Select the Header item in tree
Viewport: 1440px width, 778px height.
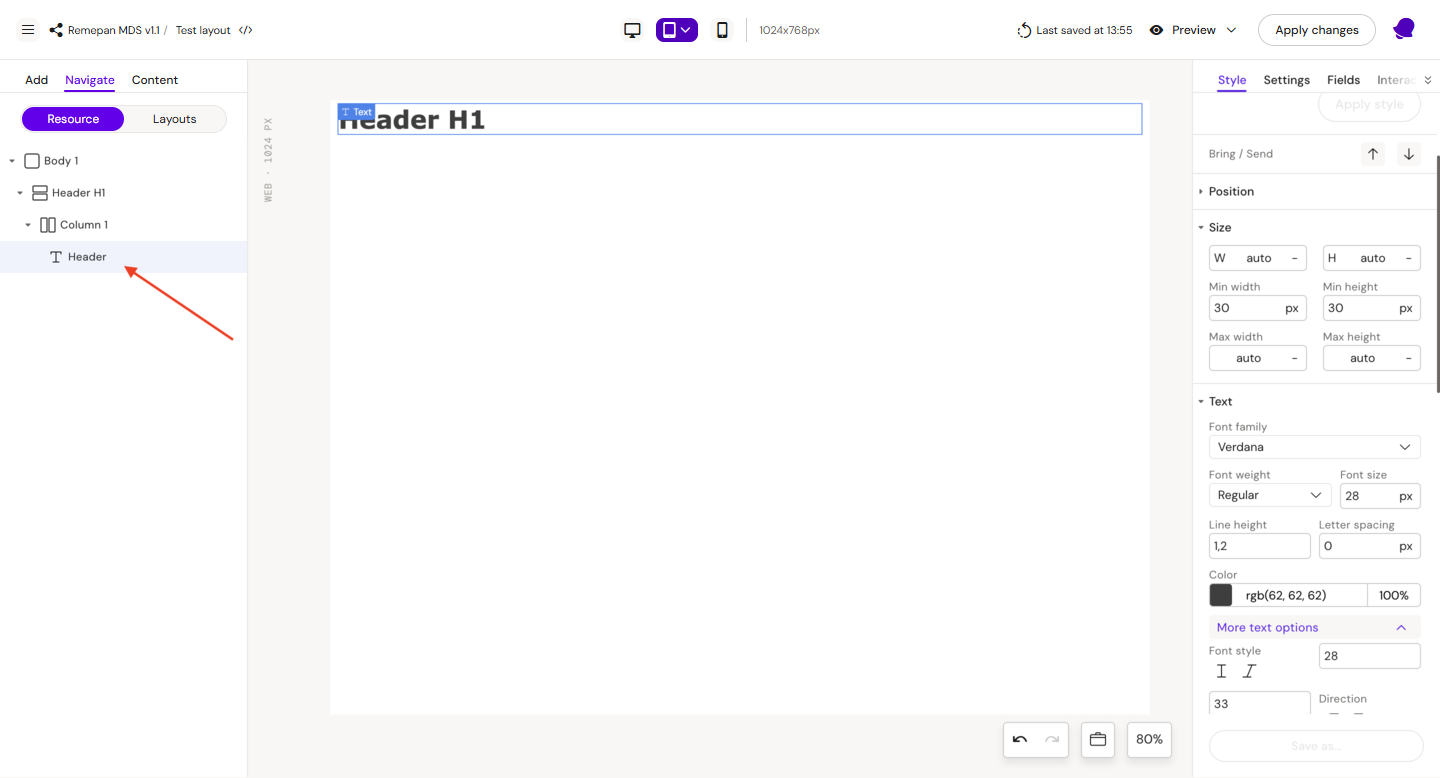click(x=123, y=257)
